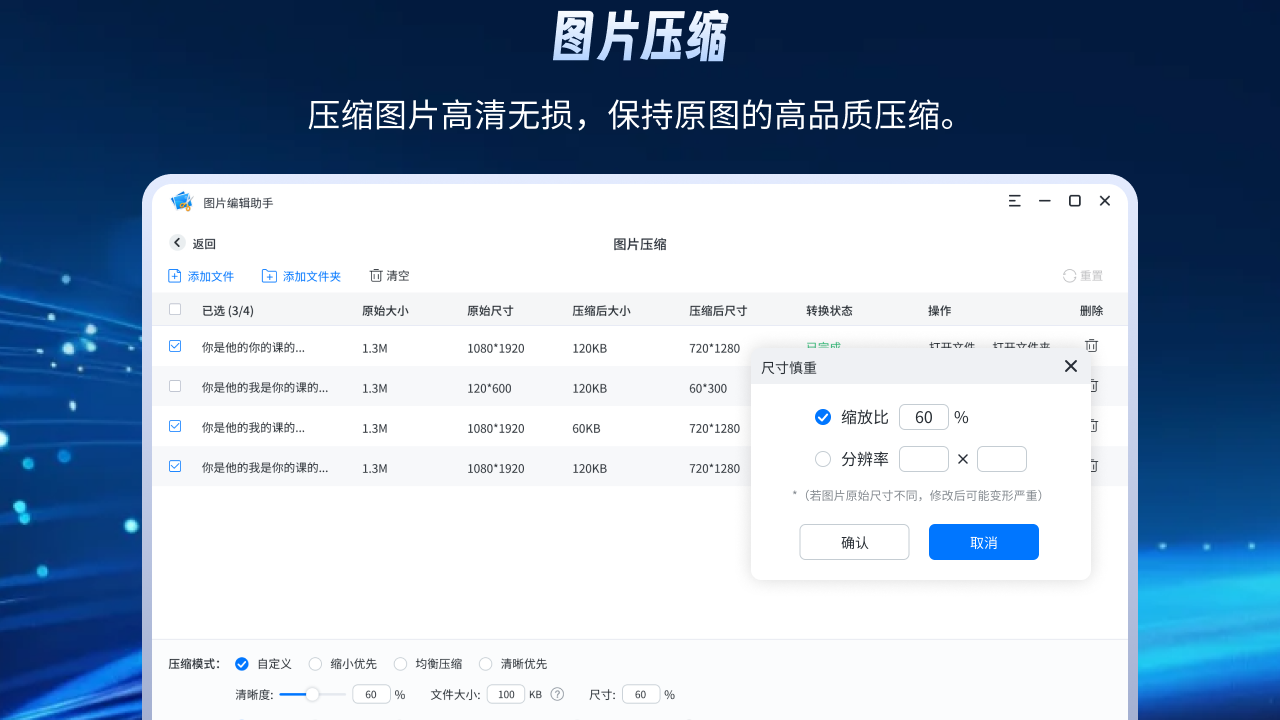Click the delete icon for the 120*600 image
The width and height of the screenshot is (1280, 720).
click(x=1091, y=386)
